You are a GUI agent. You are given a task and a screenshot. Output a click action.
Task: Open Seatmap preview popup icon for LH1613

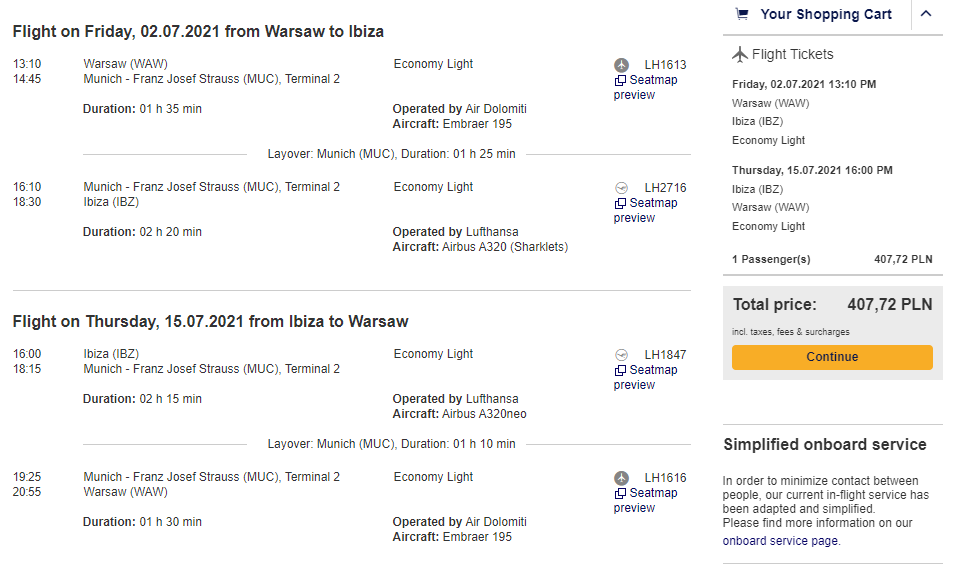coord(620,80)
